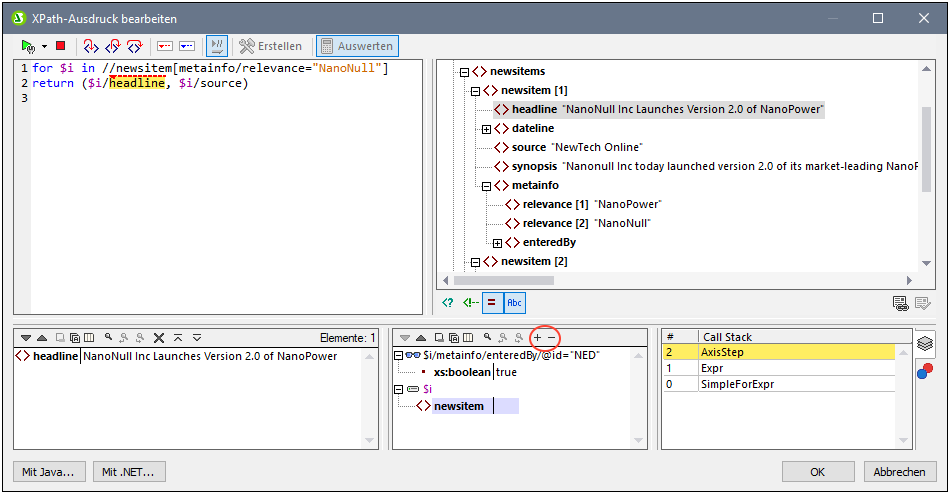Image resolution: width=950 pixels, height=494 pixels.
Task: Click the XML tree vertical scrollbar
Action: coord(926,150)
